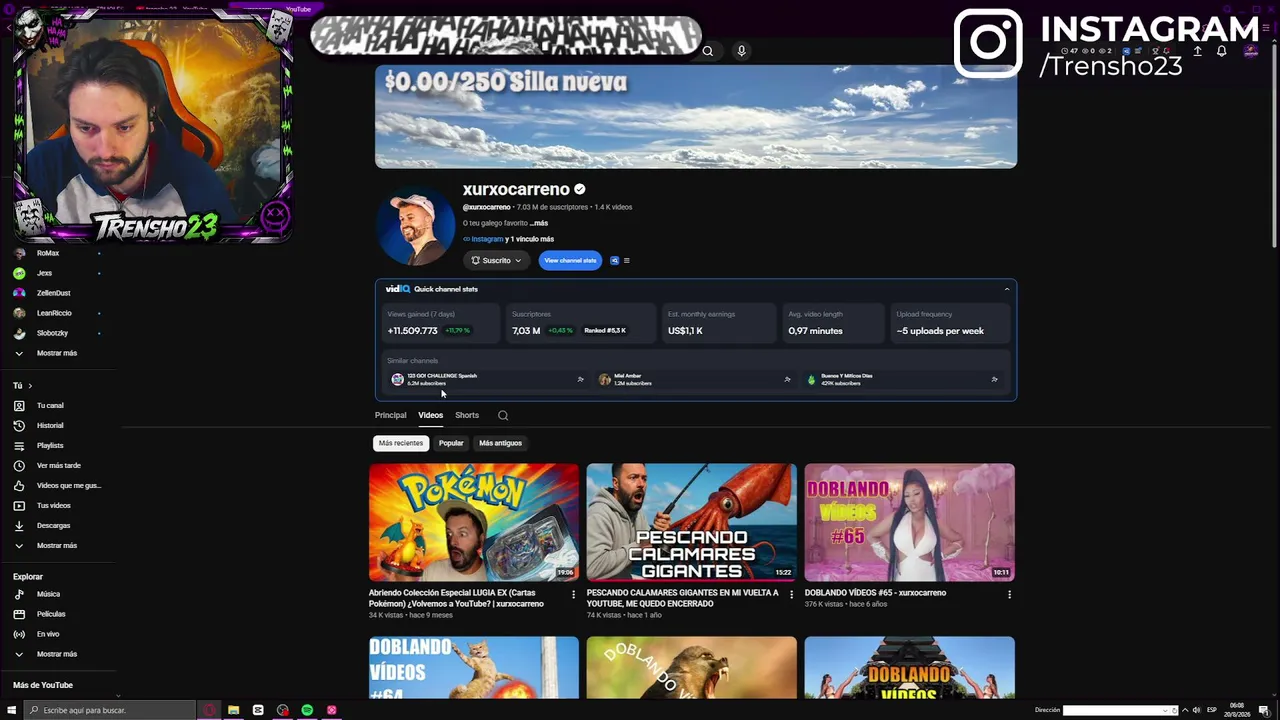Open the ZellenDust subscription channel
Screen dimensions: 1280x720
click(54, 293)
